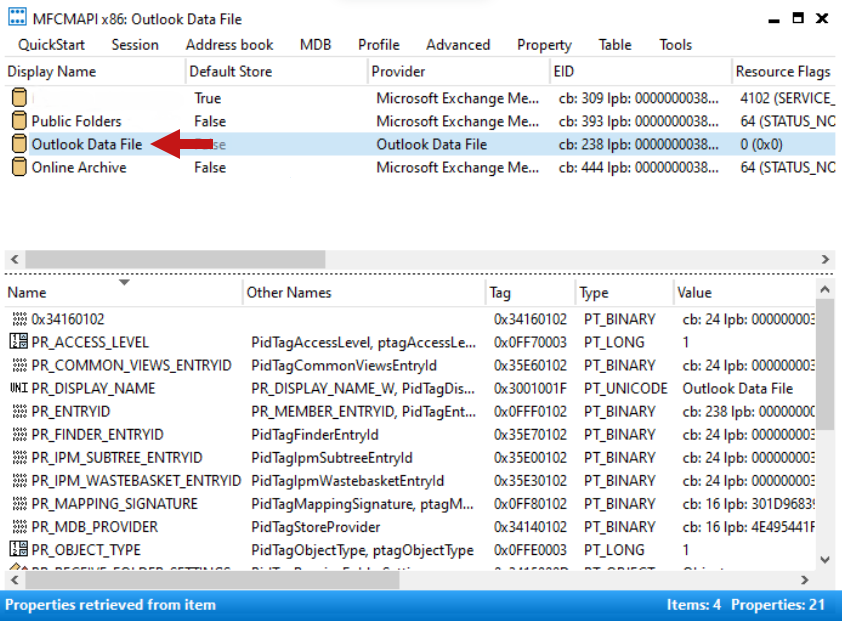The image size is (842, 621).
Task: Click the property list vertical scrollbar thumb
Action: coord(825,366)
